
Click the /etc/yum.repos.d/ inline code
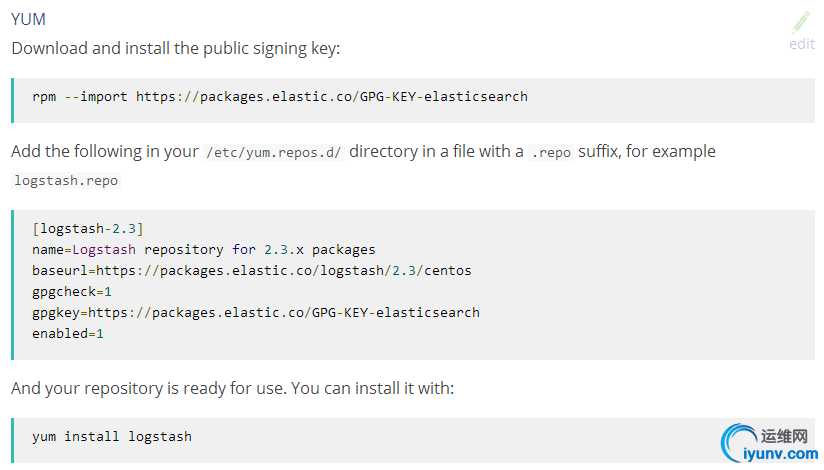click(x=273, y=152)
